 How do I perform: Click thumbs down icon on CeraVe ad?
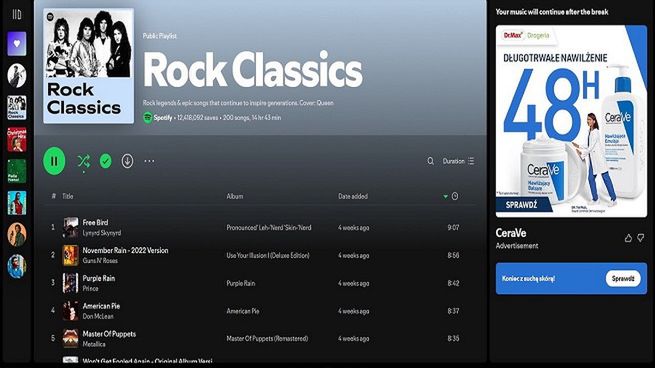pyautogui.click(x=641, y=238)
